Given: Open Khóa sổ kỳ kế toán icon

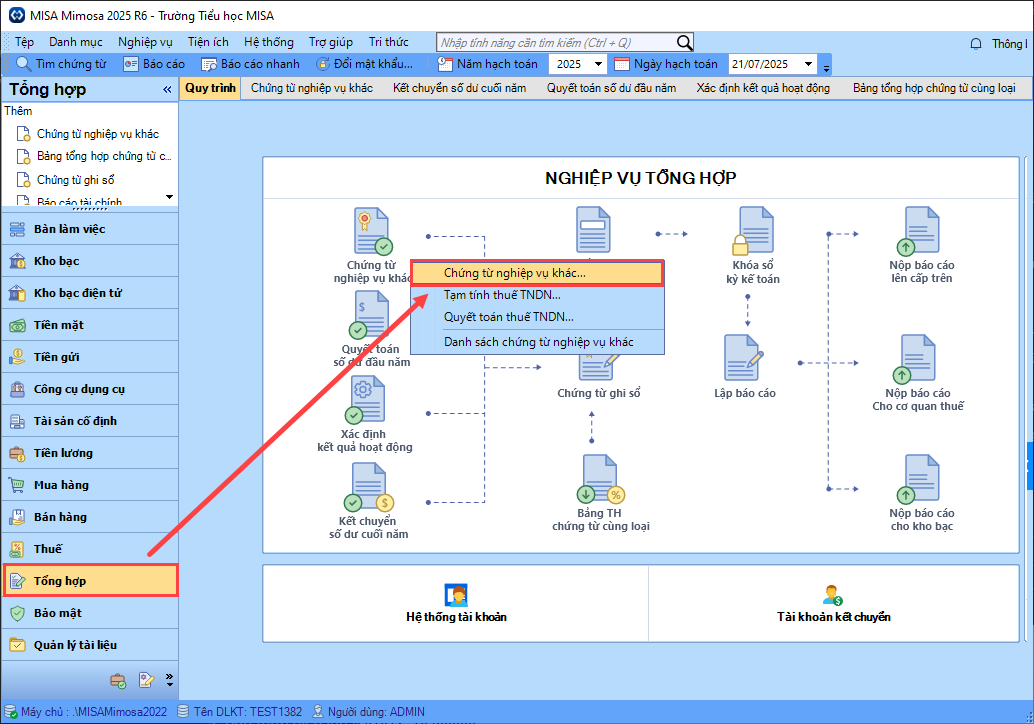Looking at the screenshot, I should 753,231.
